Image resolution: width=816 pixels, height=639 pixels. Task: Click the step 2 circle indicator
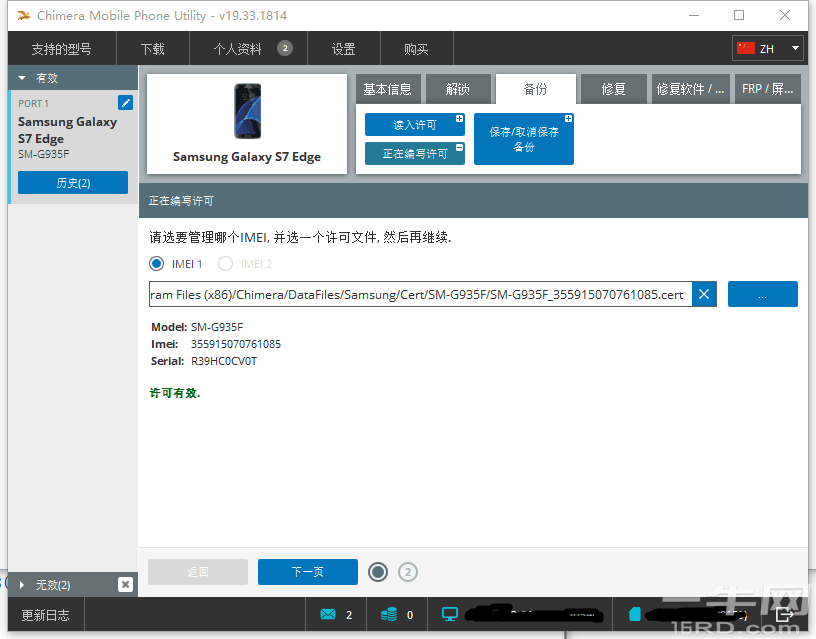[408, 572]
